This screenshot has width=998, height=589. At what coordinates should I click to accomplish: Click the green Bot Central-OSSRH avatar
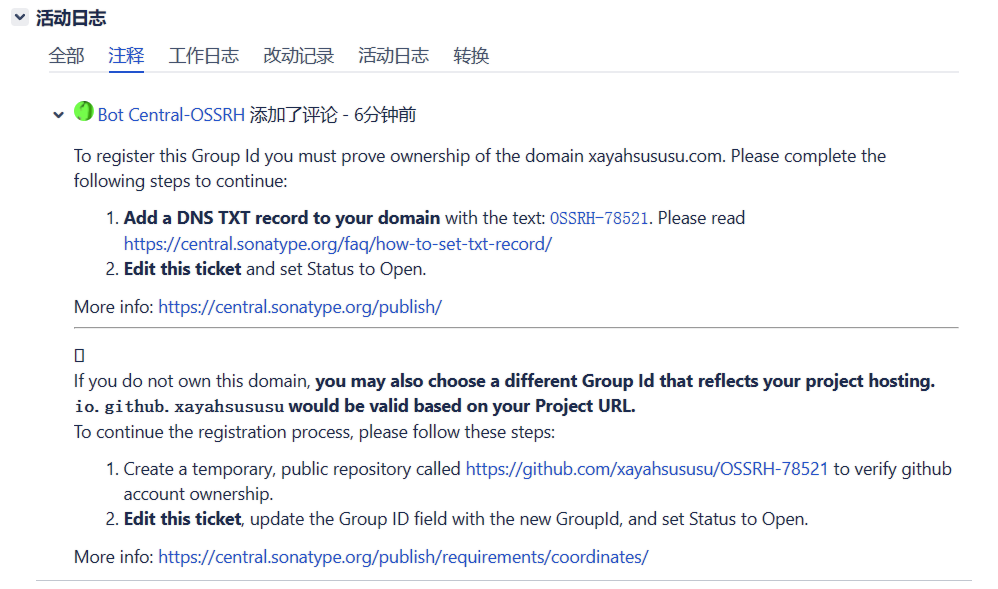point(84,112)
